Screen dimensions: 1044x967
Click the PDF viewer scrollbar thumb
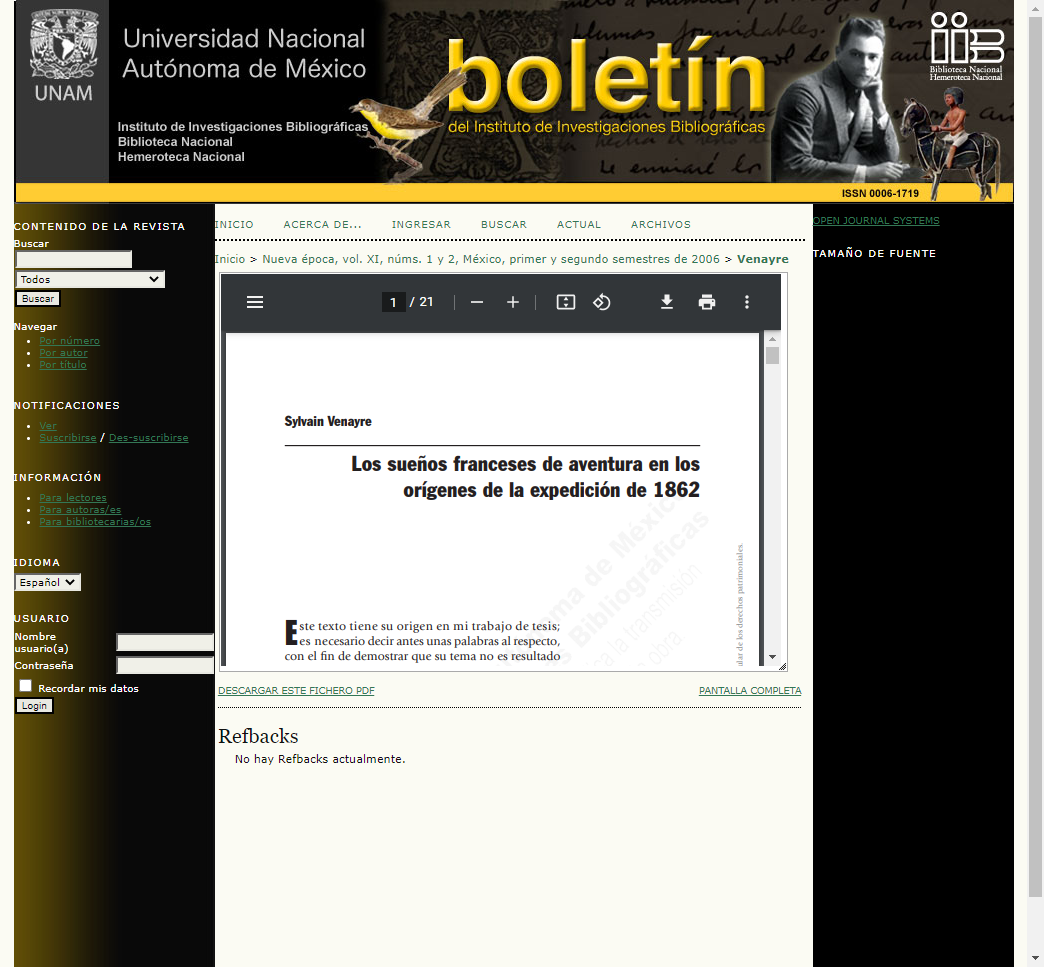coord(772,356)
